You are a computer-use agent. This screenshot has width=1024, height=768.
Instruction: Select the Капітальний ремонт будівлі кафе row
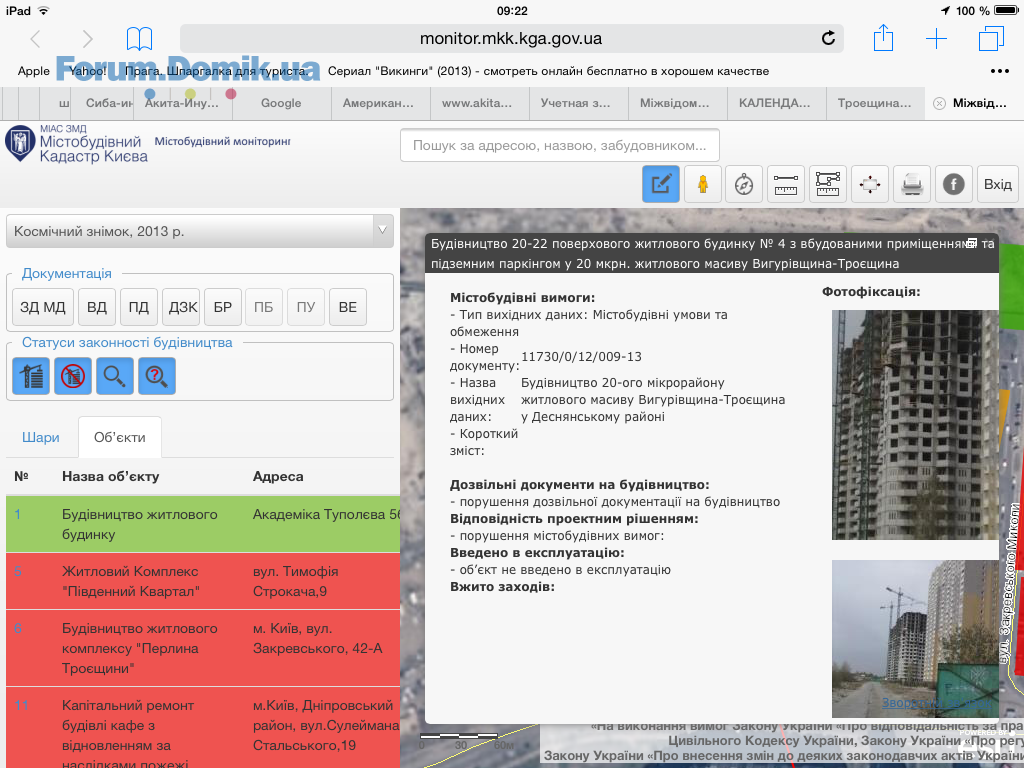pyautogui.click(x=203, y=728)
